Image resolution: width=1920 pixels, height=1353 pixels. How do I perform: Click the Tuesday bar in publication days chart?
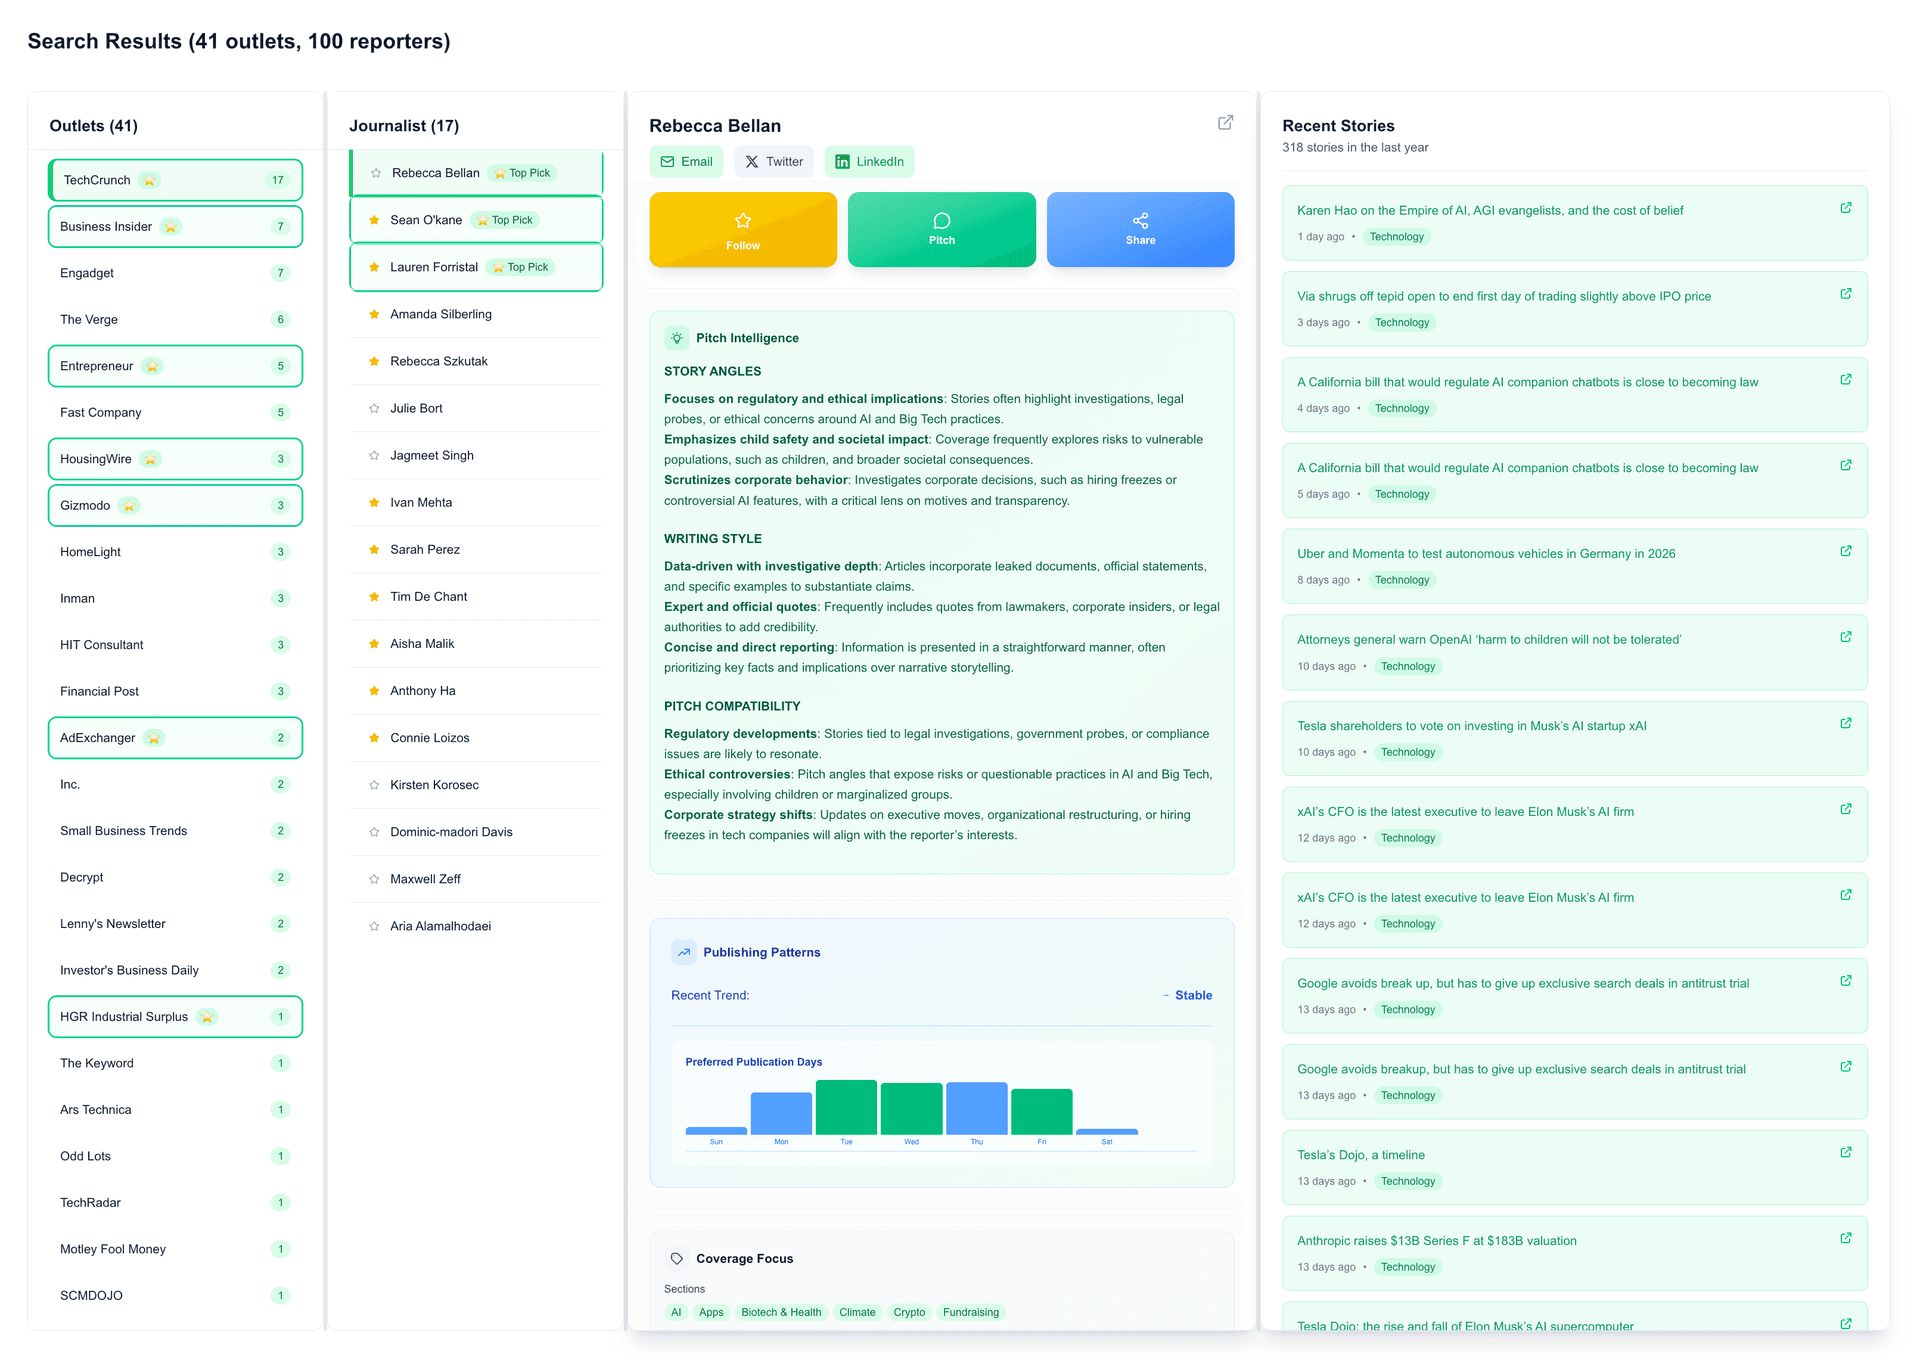pyautogui.click(x=846, y=1108)
